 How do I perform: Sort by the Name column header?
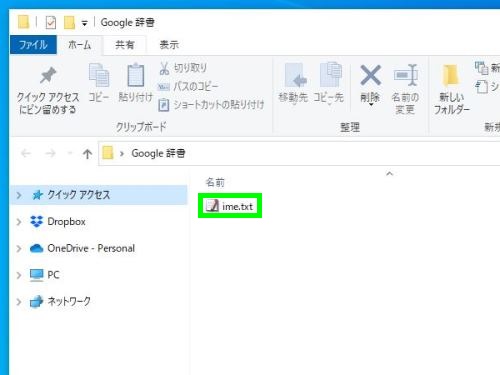pyautogui.click(x=215, y=182)
